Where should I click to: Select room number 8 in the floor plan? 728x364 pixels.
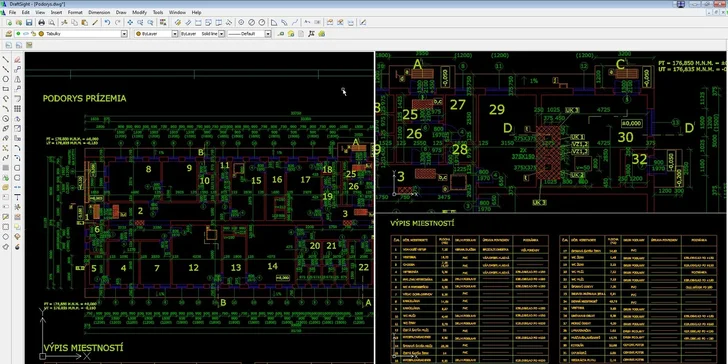tap(149, 169)
